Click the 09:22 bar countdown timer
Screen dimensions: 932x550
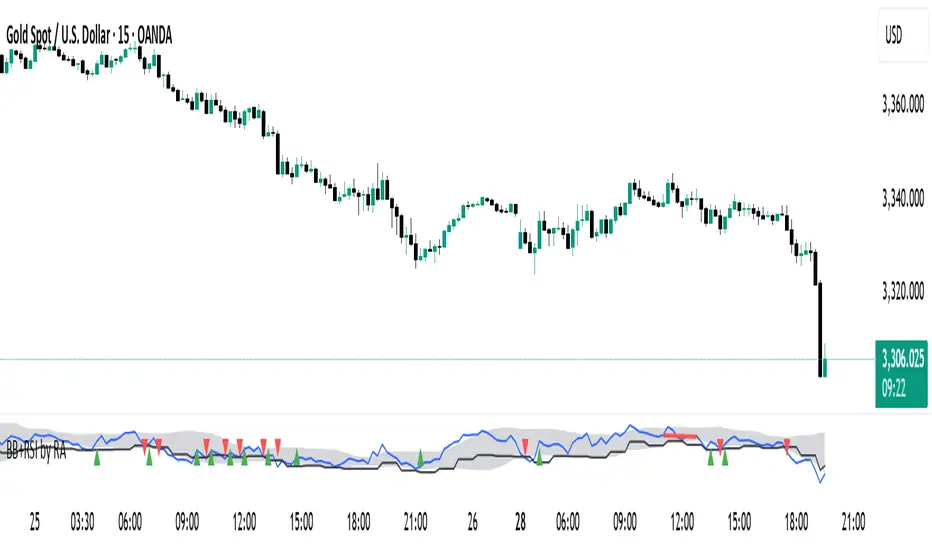tap(893, 389)
